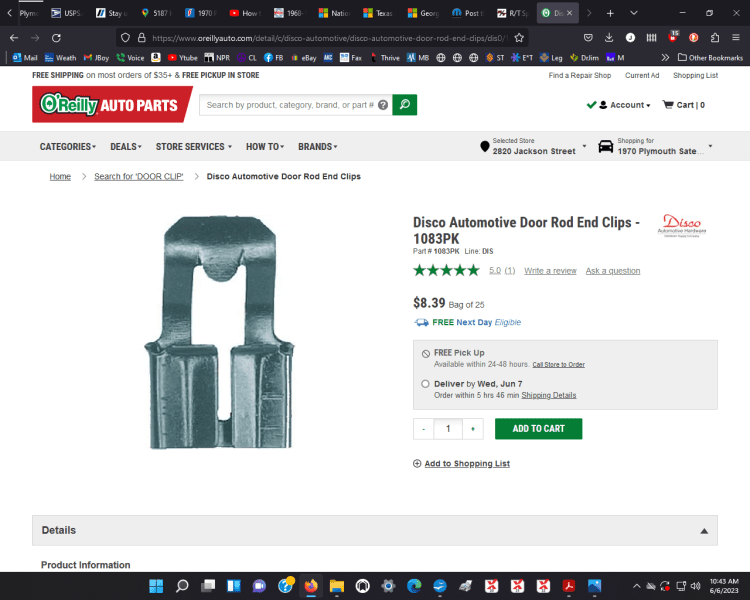Viewport: 750px width, 600px height.
Task: Open File Explorer from the taskbar
Action: click(337, 586)
